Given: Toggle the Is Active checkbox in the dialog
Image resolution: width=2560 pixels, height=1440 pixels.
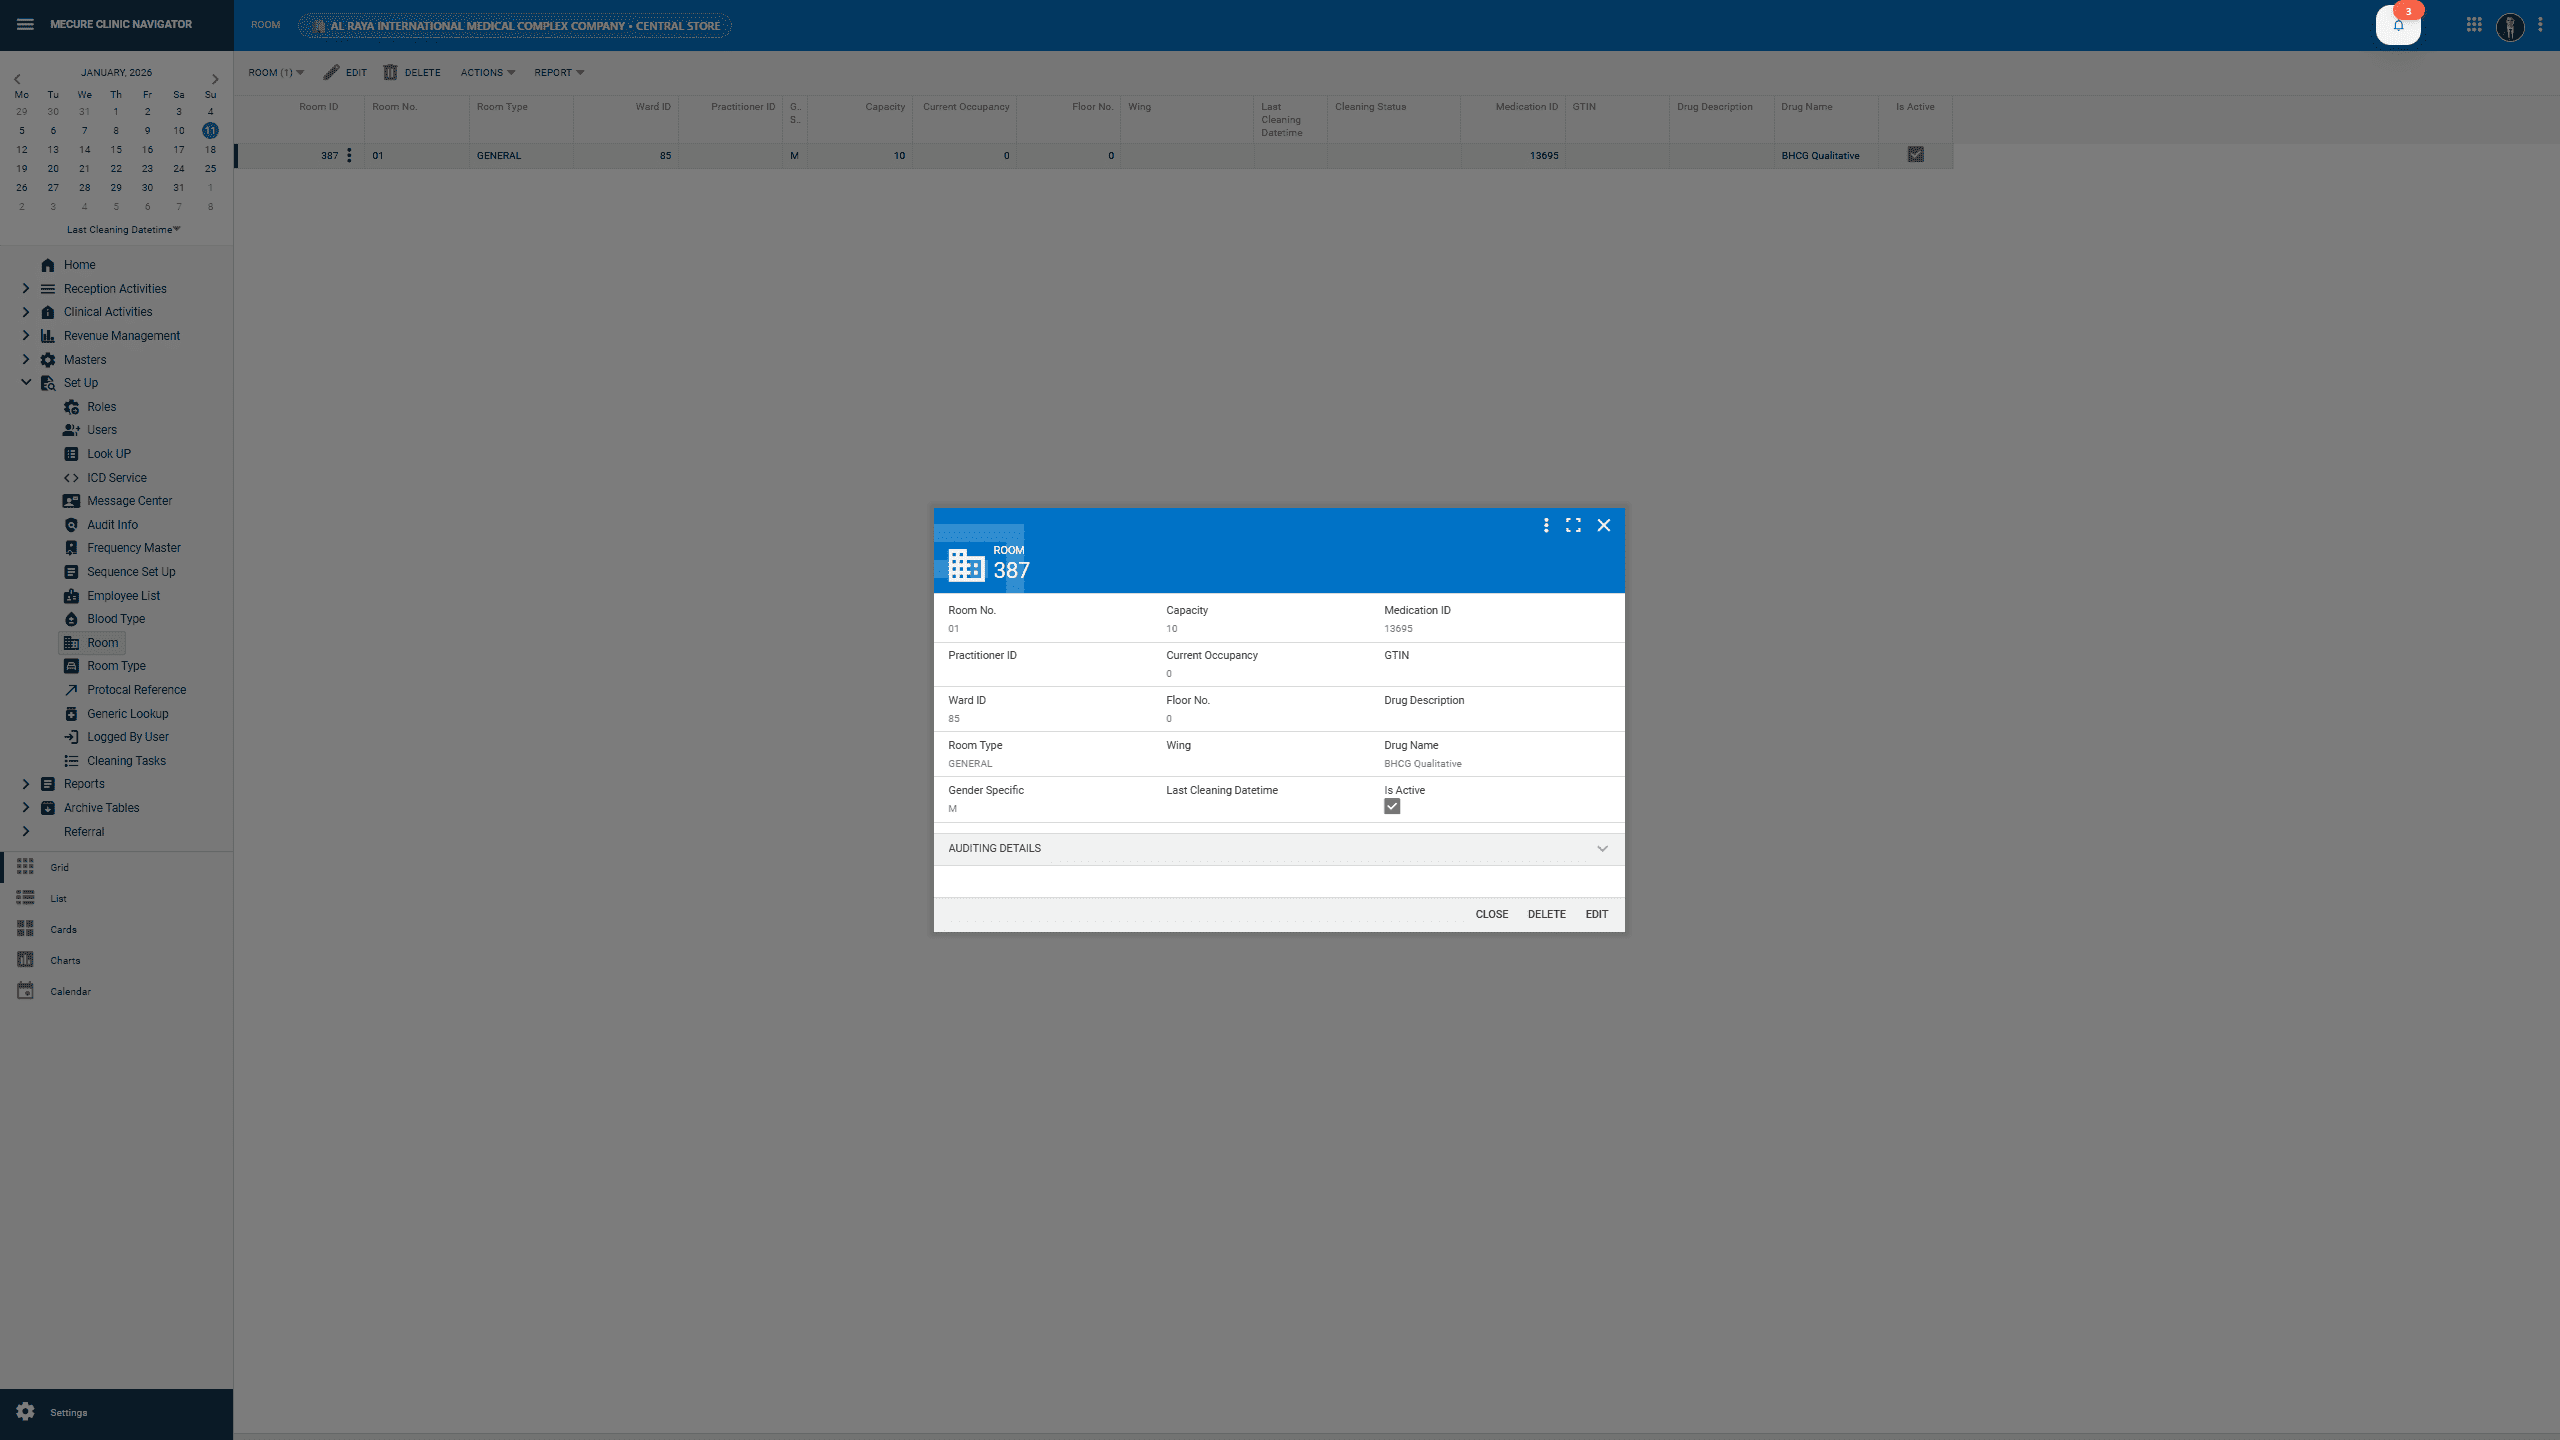Looking at the screenshot, I should click(1392, 806).
